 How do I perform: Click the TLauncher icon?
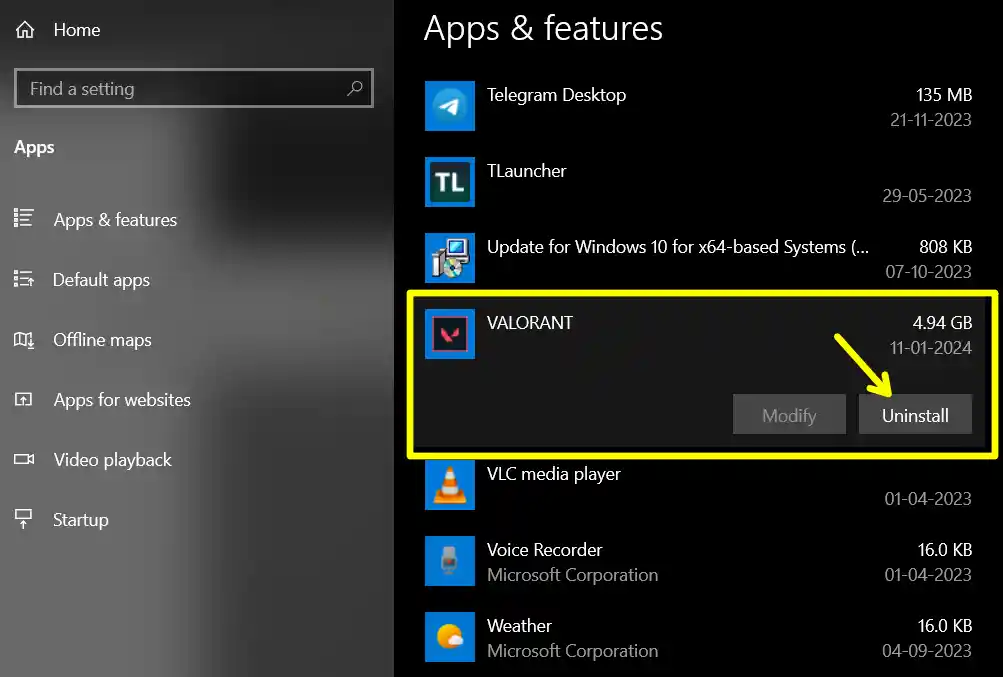click(449, 183)
